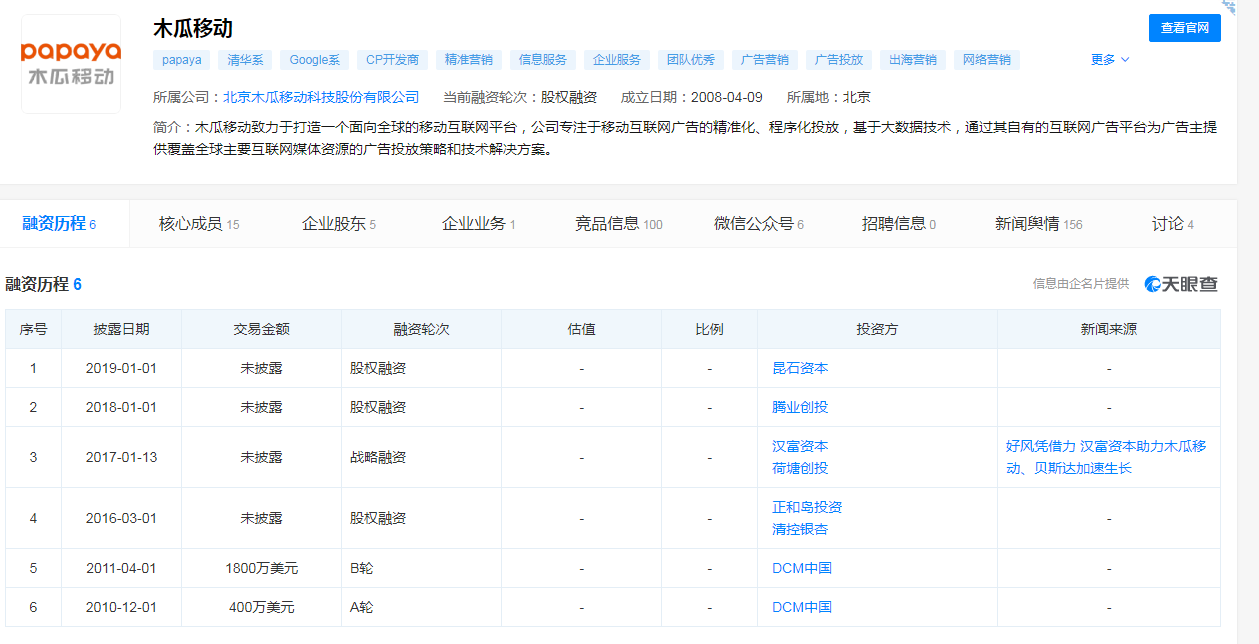Go to the 讨论 tab
The height and width of the screenshot is (644, 1259).
[1172, 224]
